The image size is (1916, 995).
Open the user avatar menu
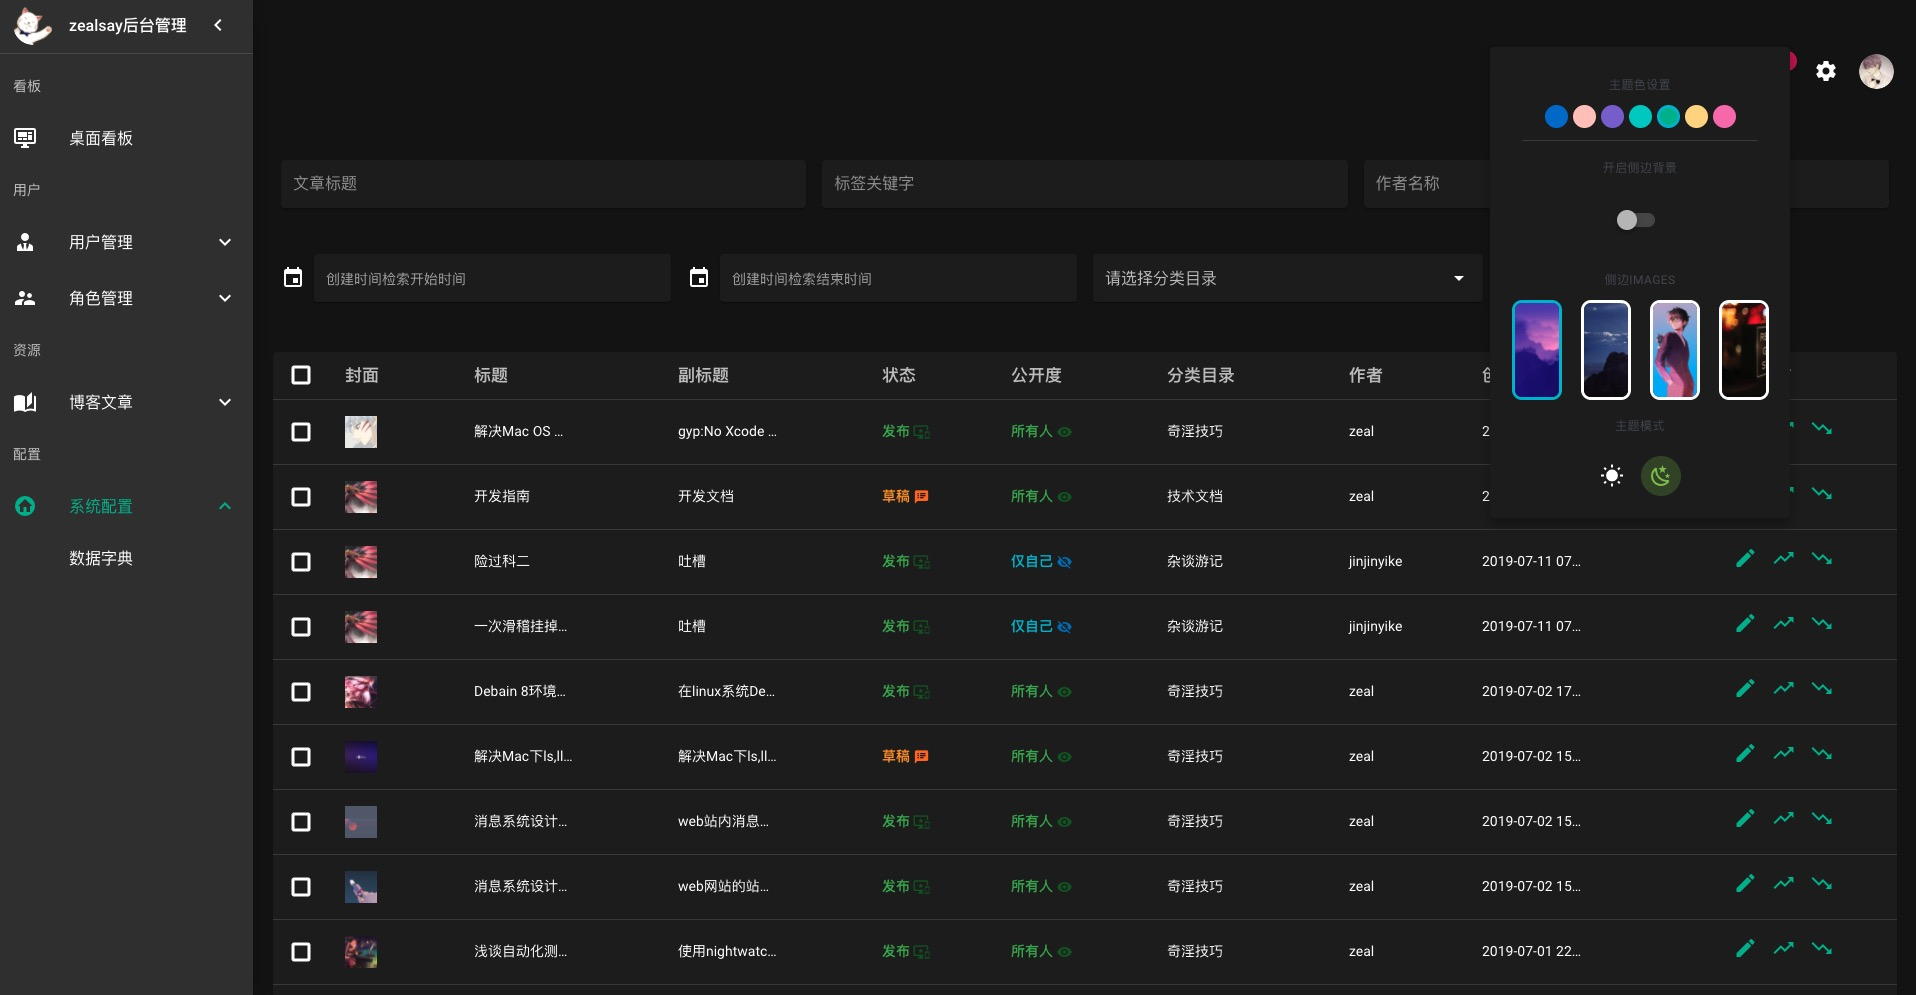[1876, 71]
